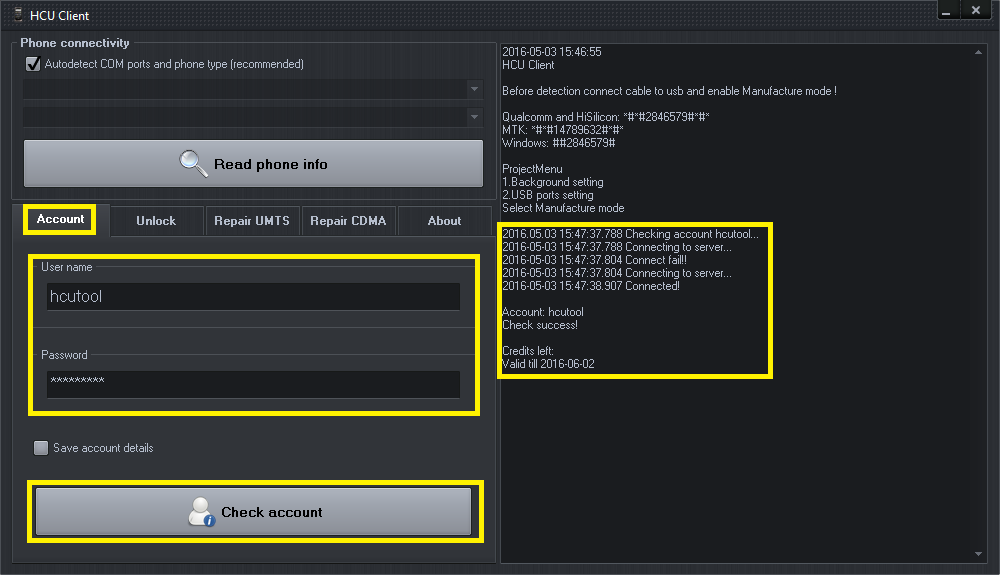Viewport: 1000px width, 575px height.
Task: Click the 'Check success!' log line
Action: (540, 325)
